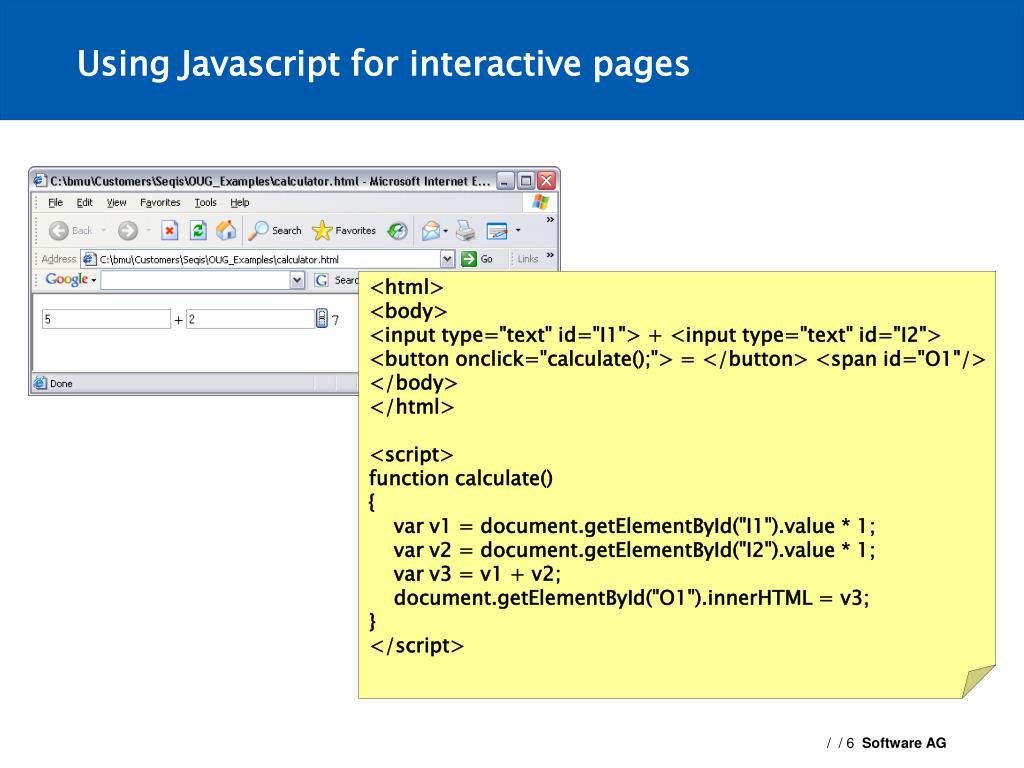The image size is (1024, 768).
Task: Open the Favorites menu
Action: coord(160,202)
